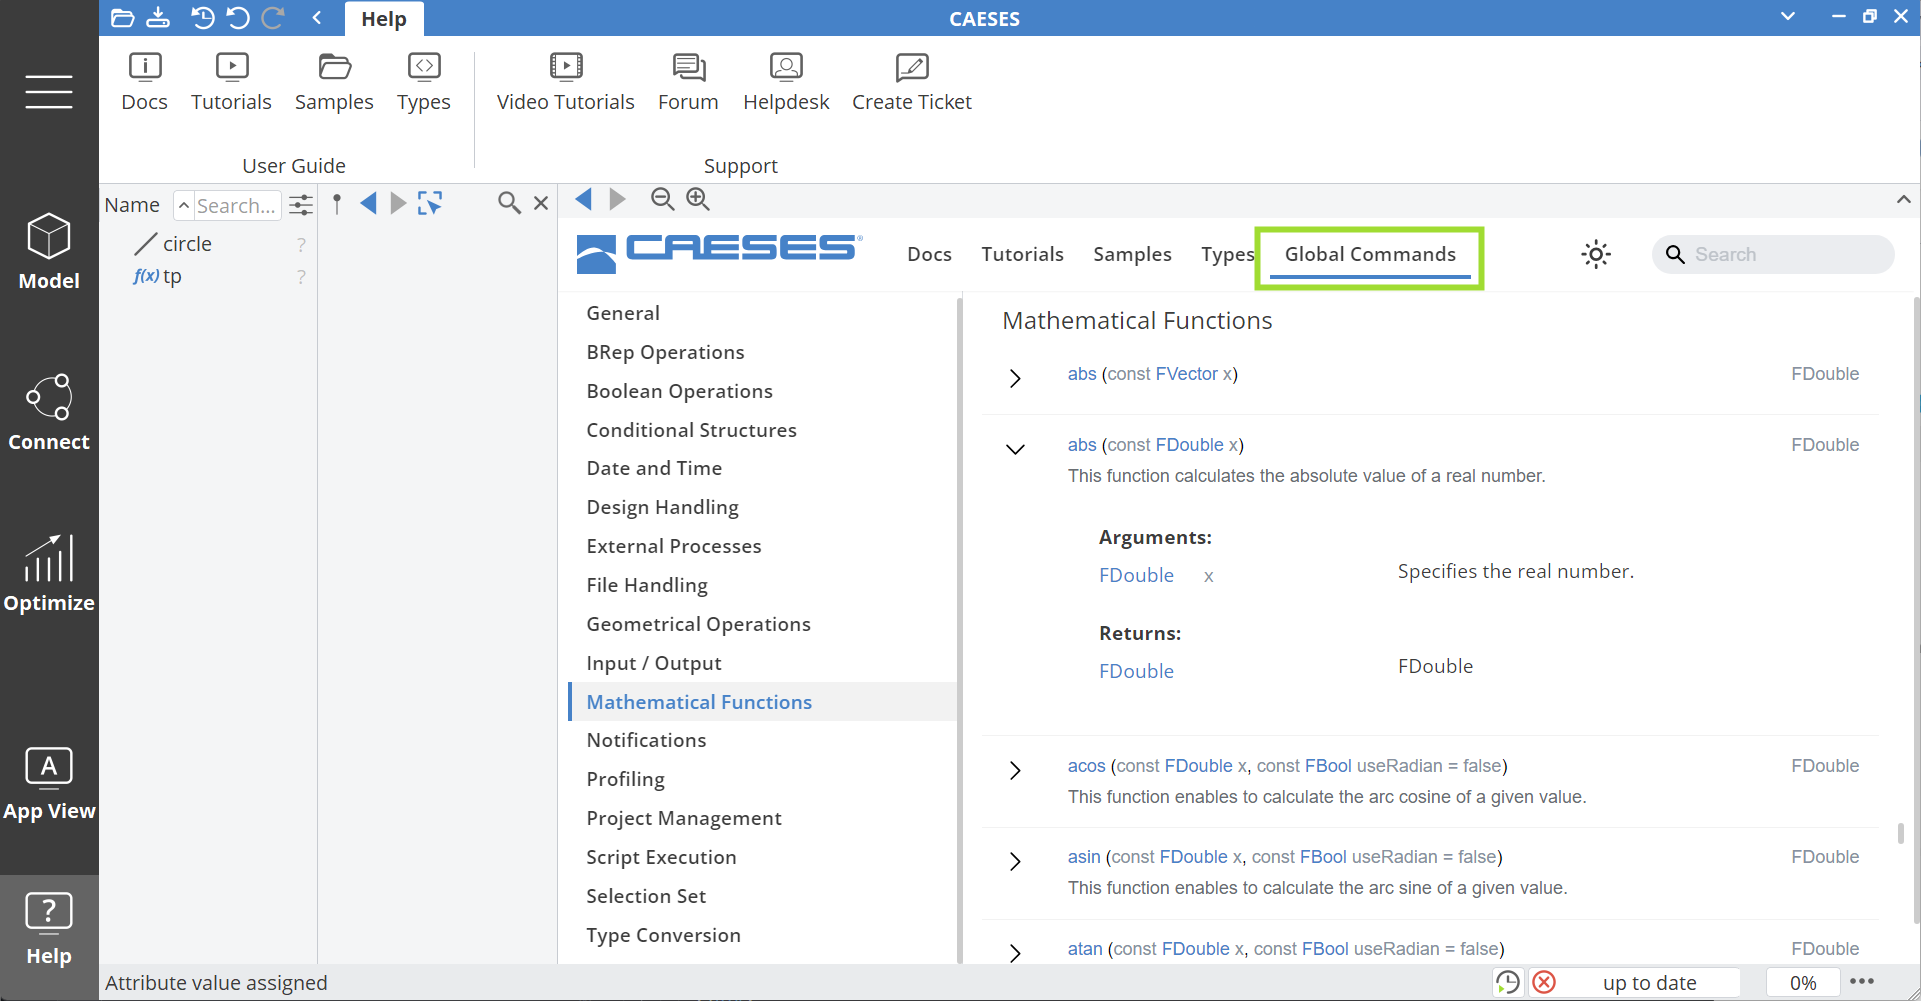Select the circle object in tree
1921x1001 pixels.
(x=187, y=244)
